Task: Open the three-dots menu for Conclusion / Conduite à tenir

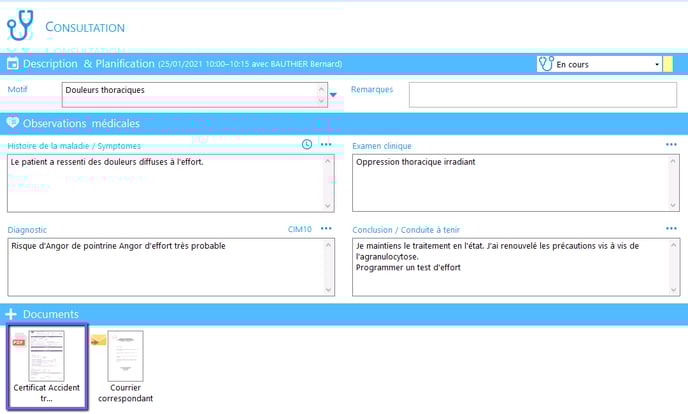Action: click(671, 229)
